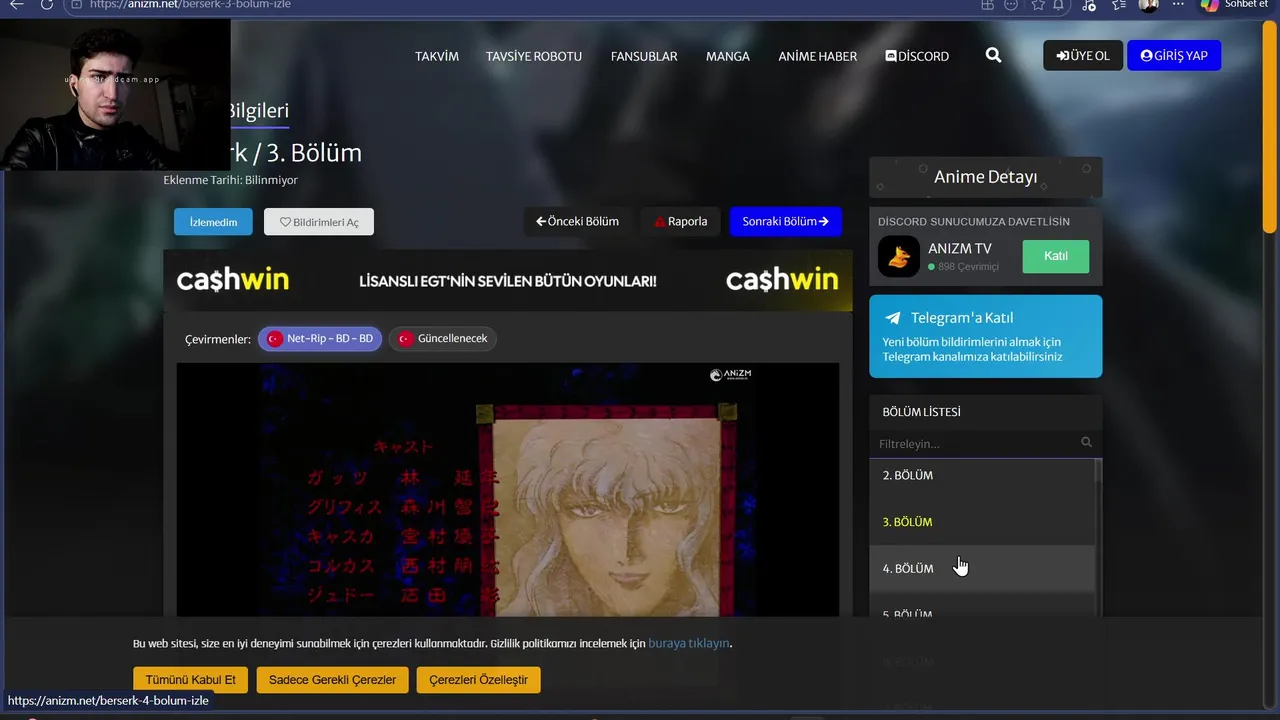This screenshot has height=720, width=1280.
Task: Toggle Bildirimleri Aç notifications button
Action: tap(319, 222)
